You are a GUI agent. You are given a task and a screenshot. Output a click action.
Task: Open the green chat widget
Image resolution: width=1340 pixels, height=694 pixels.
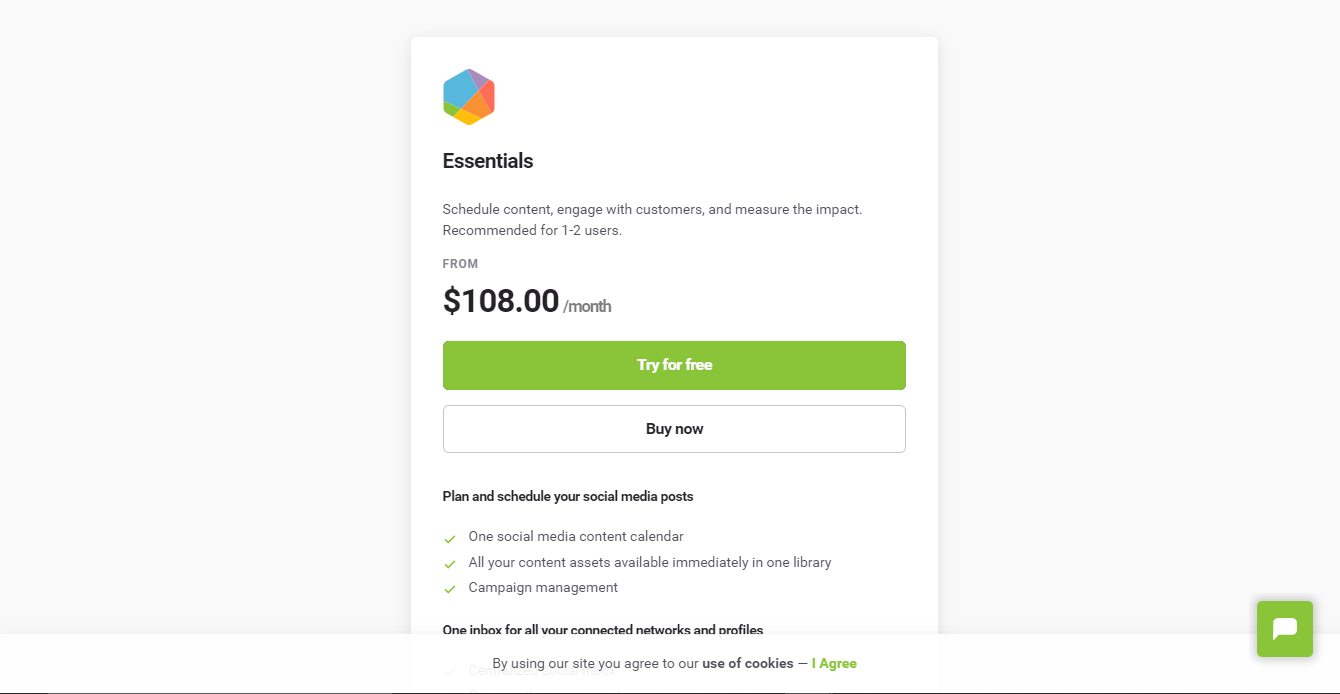point(1285,629)
